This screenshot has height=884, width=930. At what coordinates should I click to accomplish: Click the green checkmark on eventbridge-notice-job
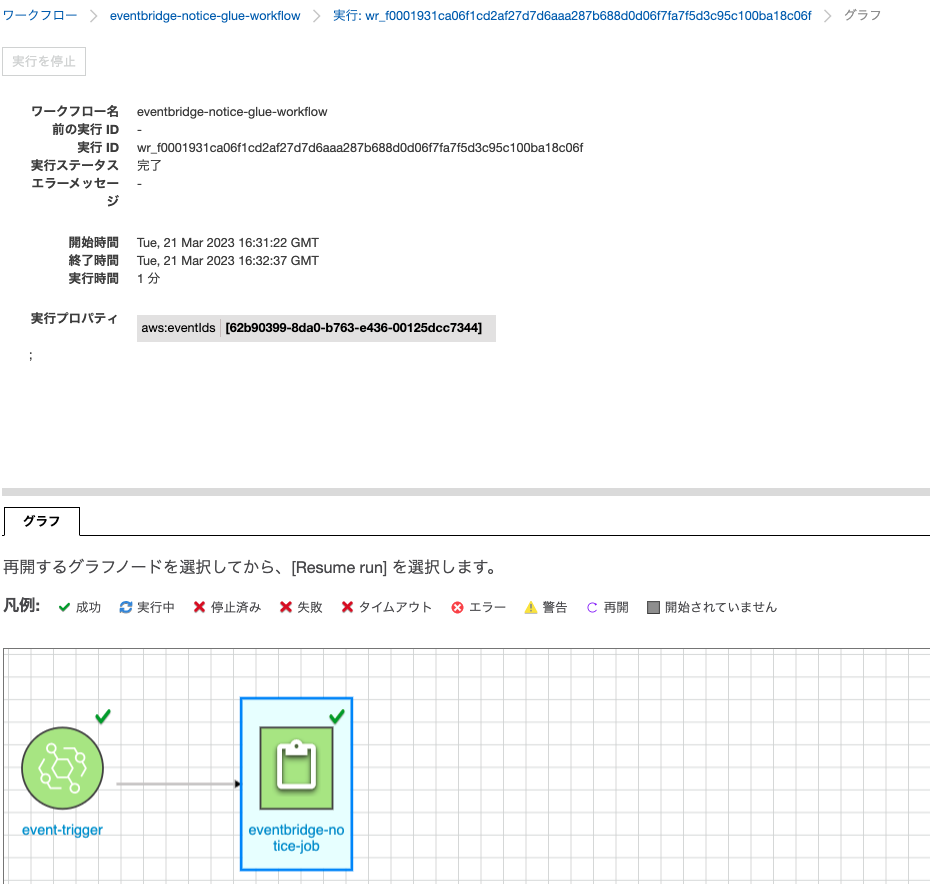[337, 716]
